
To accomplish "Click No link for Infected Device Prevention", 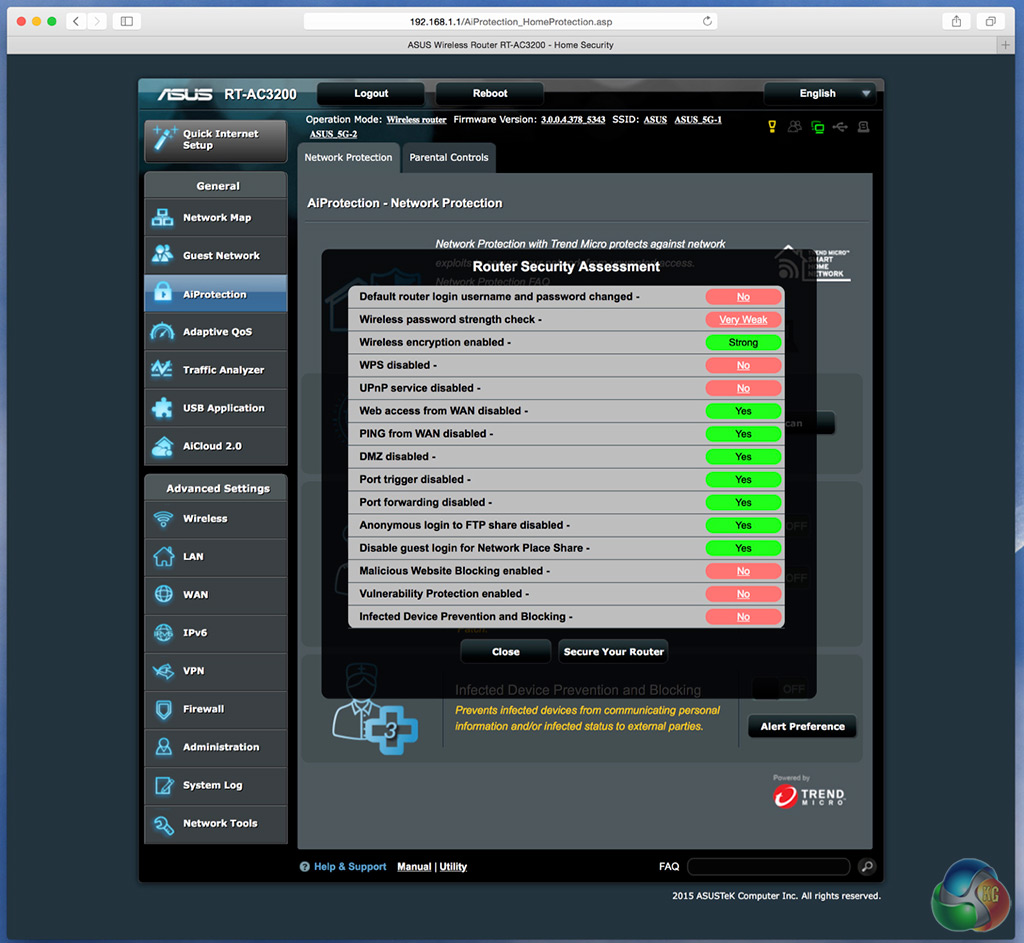I will click(x=743, y=616).
